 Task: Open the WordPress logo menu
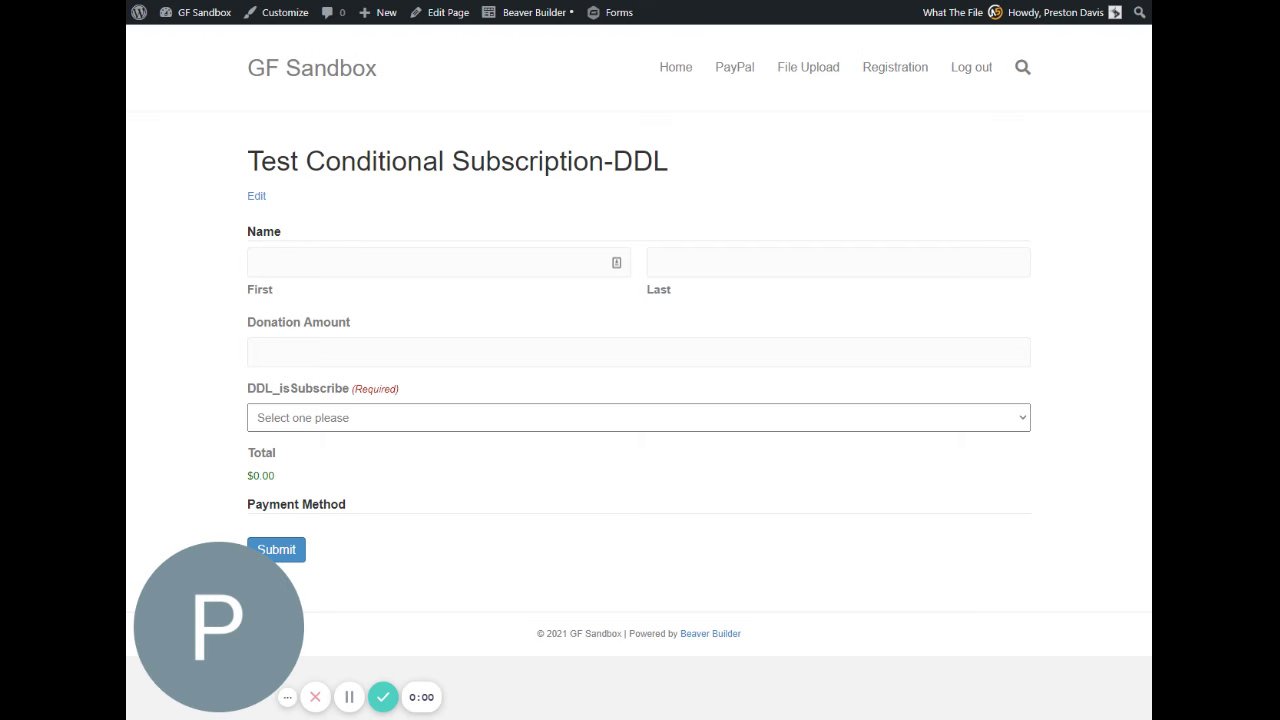click(x=139, y=12)
